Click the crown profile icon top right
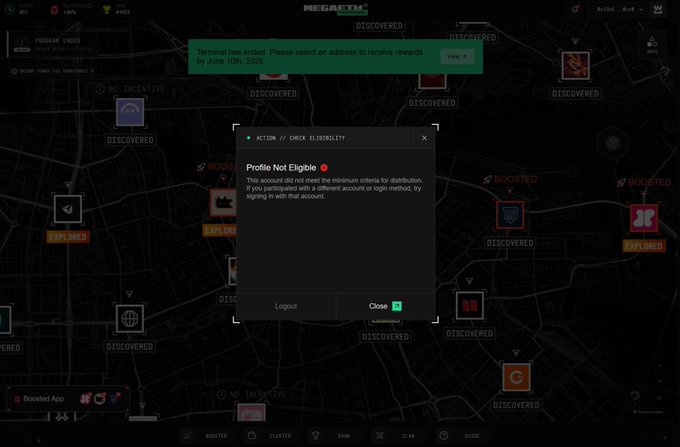This screenshot has height=447, width=680. coord(658,10)
